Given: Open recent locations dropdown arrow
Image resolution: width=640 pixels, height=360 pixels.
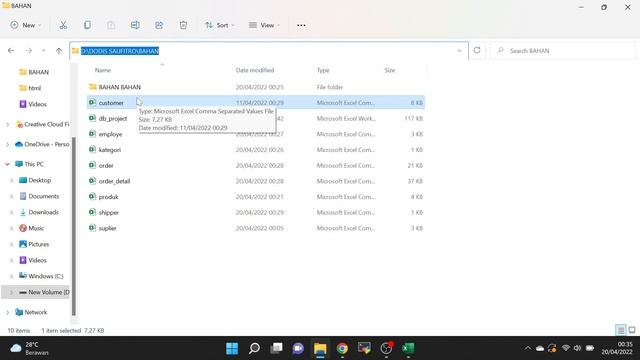Looking at the screenshot, I should [43, 51].
